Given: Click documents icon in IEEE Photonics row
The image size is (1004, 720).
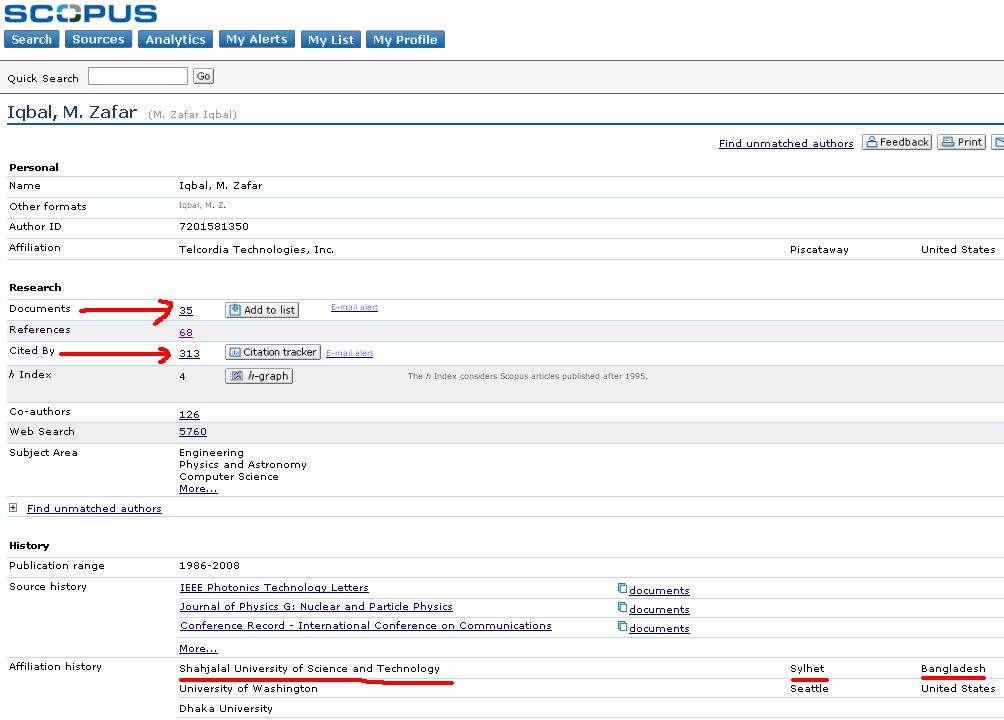Looking at the screenshot, I should (622, 588).
